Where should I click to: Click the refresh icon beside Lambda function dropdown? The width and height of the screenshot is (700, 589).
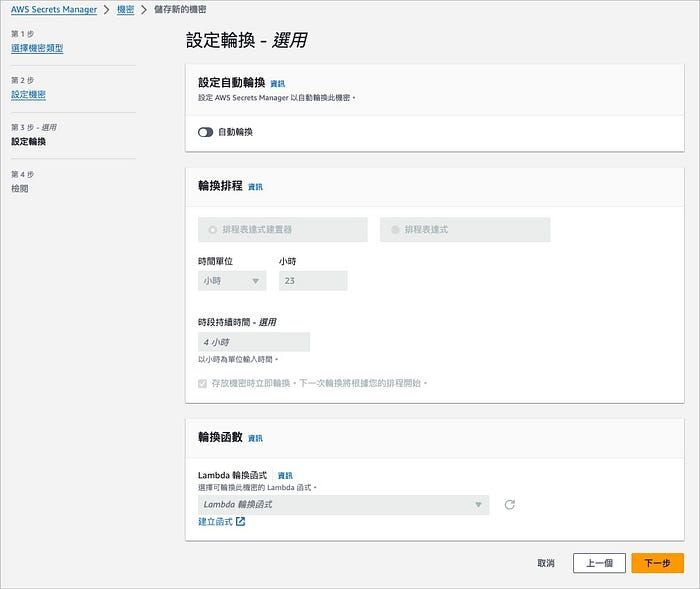coord(509,505)
